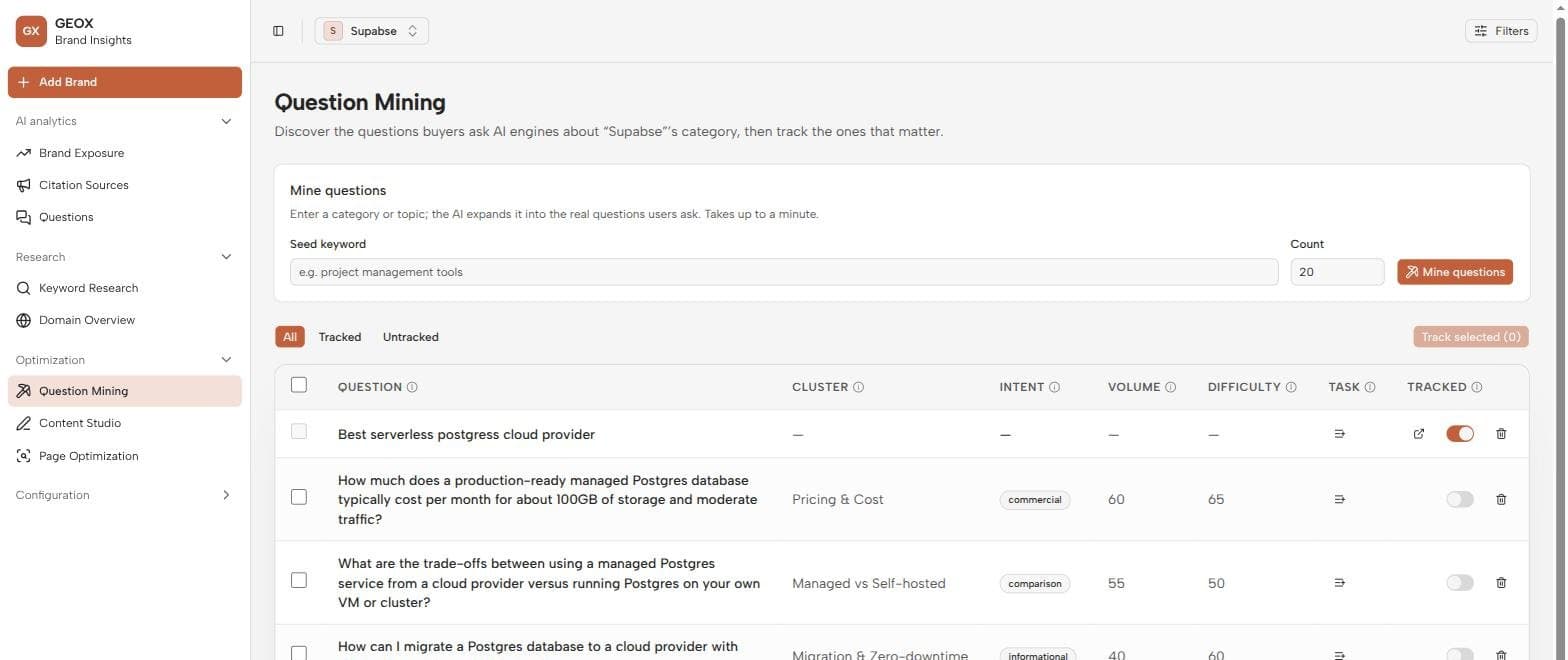Screen dimensions: 1568x660
Task: Click the 'Pricing & Cost' cluster cell
Action: pyautogui.click(x=838, y=499)
